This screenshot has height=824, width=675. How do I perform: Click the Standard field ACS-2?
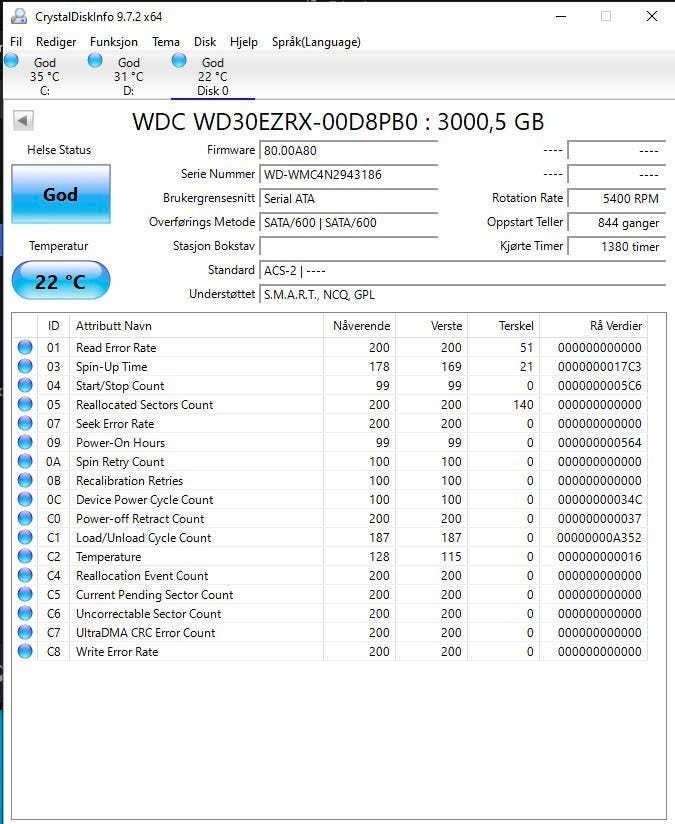point(463,271)
